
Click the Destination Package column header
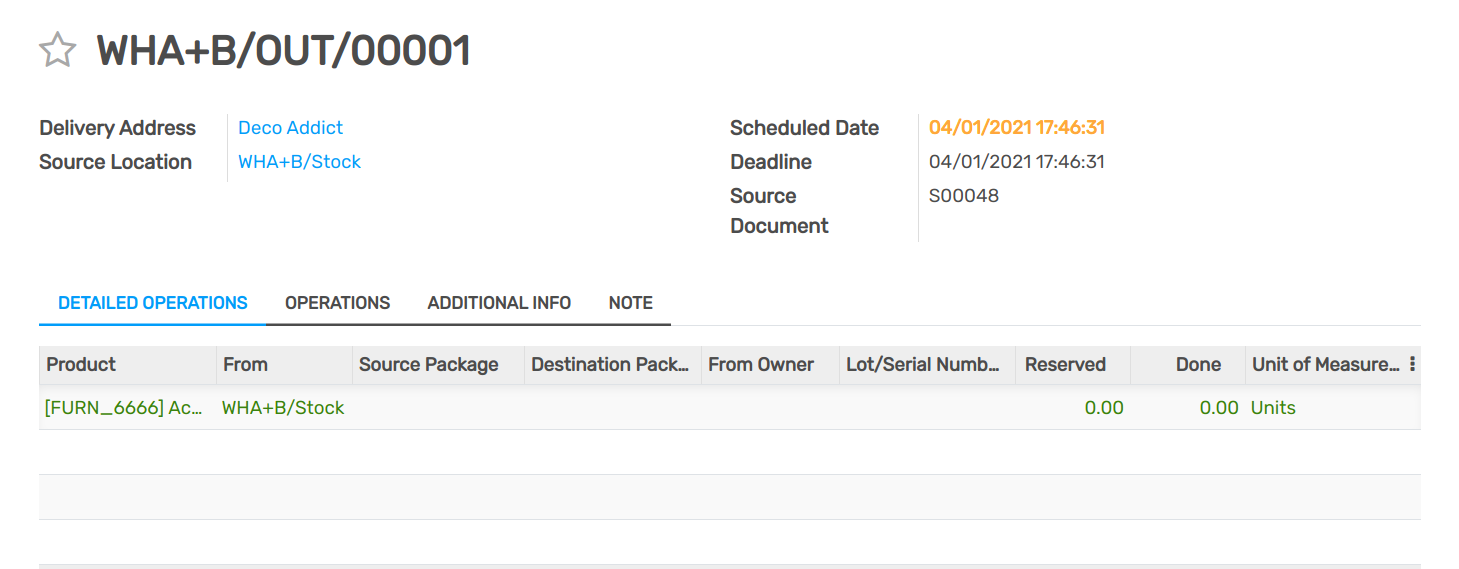(x=610, y=365)
